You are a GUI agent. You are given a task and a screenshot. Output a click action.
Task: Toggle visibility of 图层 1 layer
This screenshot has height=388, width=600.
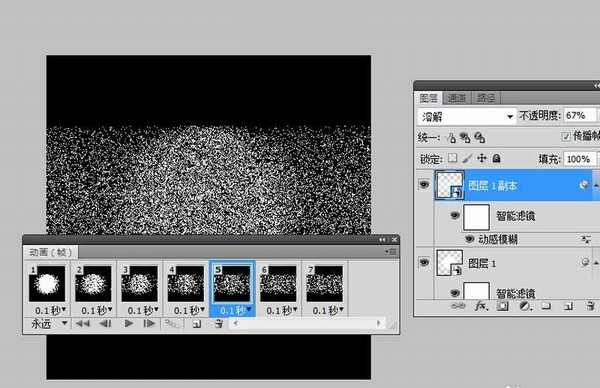click(x=424, y=262)
